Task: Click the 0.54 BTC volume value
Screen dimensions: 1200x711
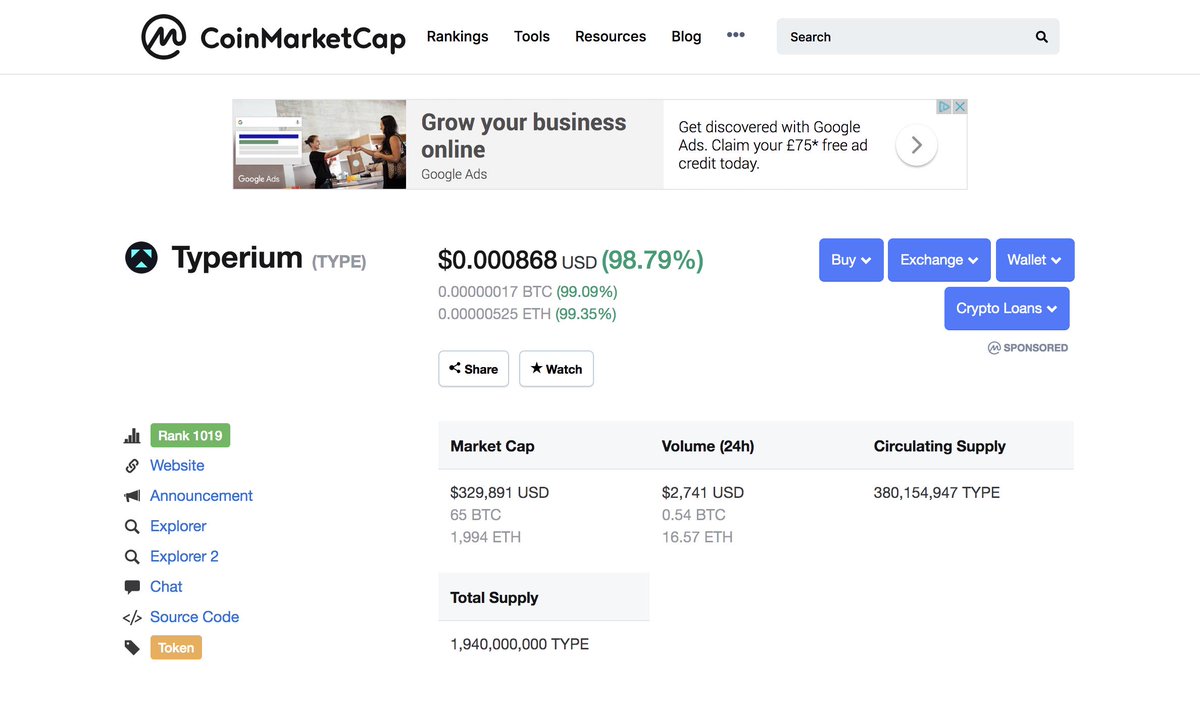Action: (x=694, y=515)
